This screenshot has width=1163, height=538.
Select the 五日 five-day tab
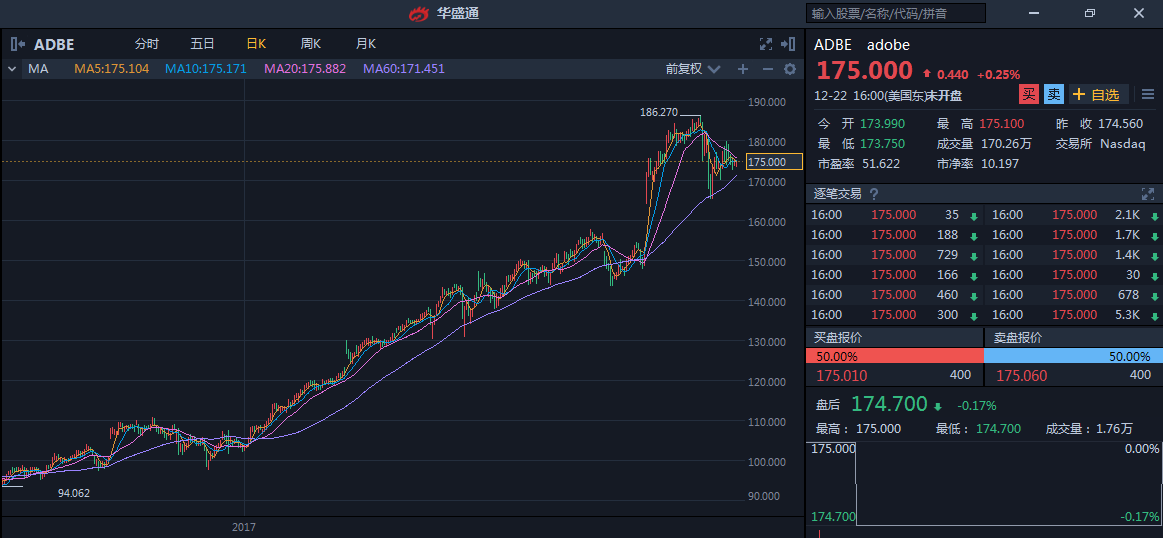point(202,44)
